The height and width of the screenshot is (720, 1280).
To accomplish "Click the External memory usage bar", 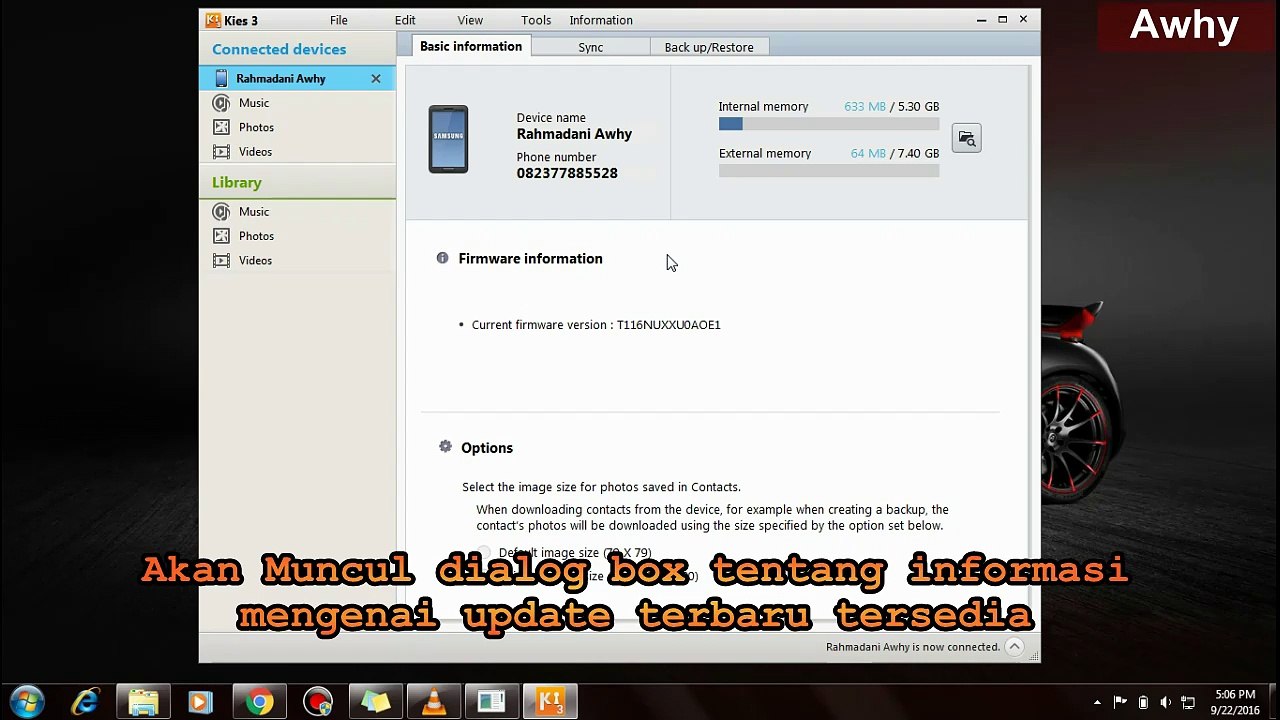I will coord(829,171).
